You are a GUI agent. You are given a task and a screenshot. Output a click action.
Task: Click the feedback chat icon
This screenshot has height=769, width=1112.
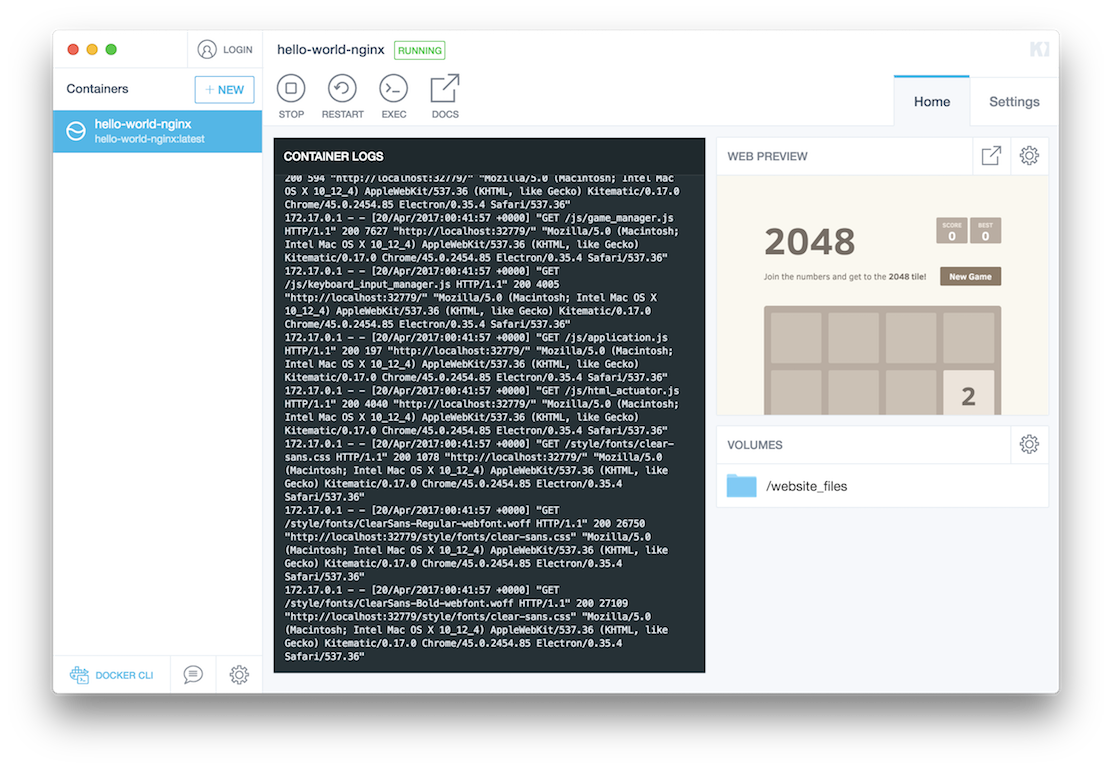point(192,675)
